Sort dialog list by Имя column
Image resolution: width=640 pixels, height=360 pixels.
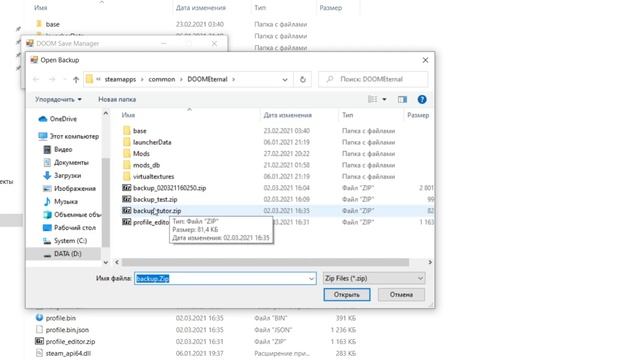128,115
